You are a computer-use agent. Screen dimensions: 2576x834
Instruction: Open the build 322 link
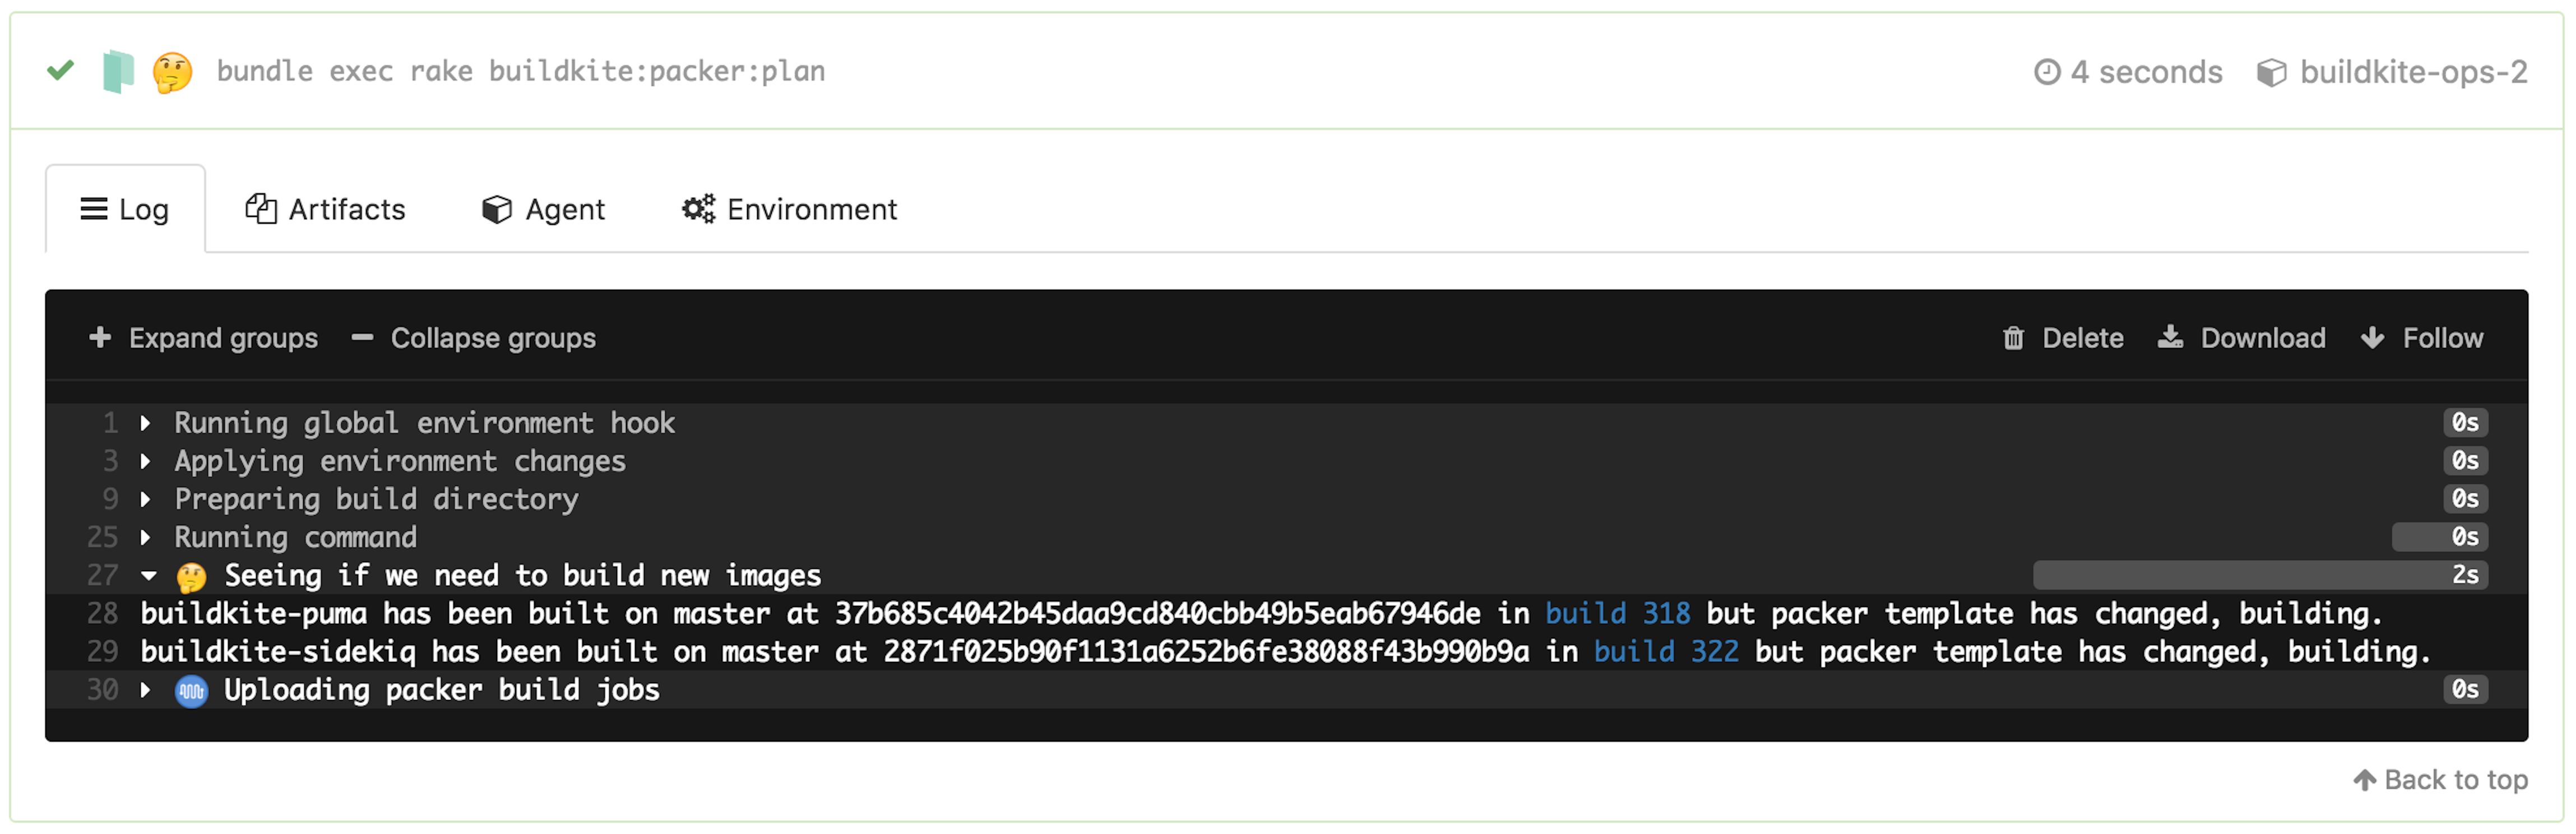[x=1665, y=651]
